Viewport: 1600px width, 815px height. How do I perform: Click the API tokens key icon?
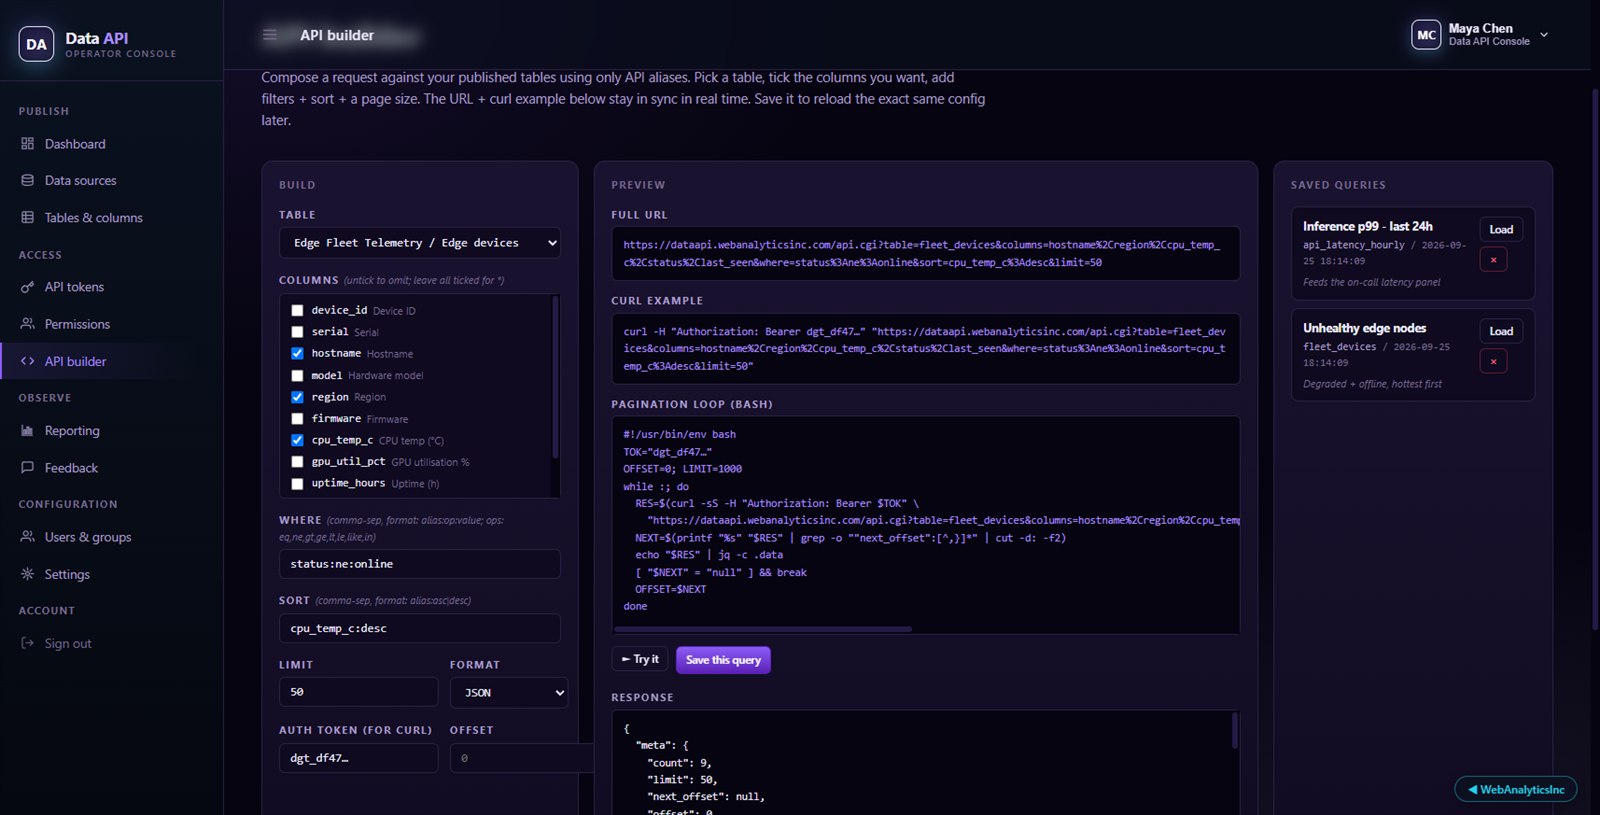tap(28, 287)
